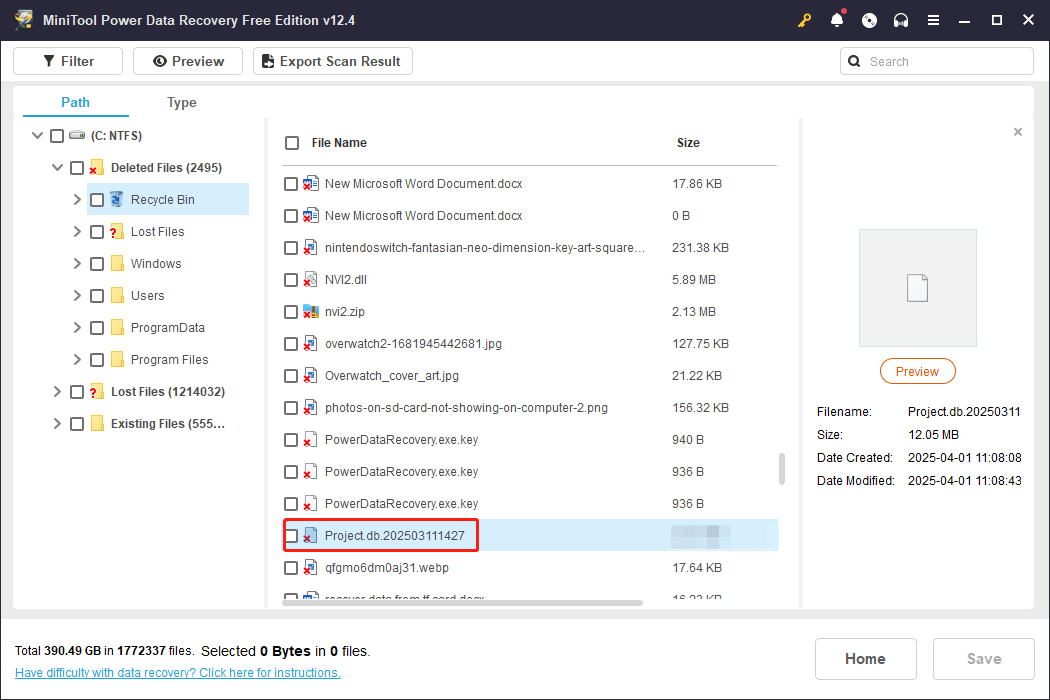Click the bootable disc icon
The image size is (1050, 700).
click(x=869, y=20)
